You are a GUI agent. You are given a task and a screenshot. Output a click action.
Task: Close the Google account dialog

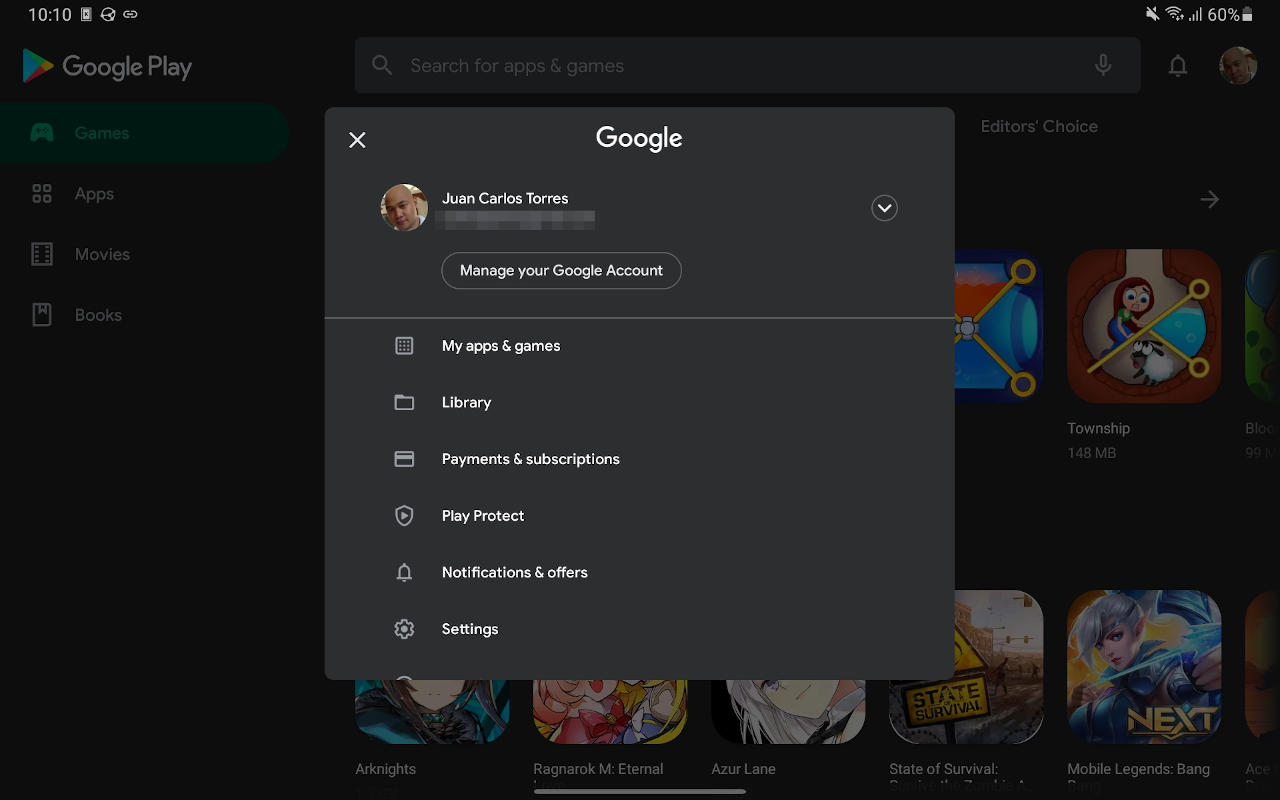coord(357,140)
